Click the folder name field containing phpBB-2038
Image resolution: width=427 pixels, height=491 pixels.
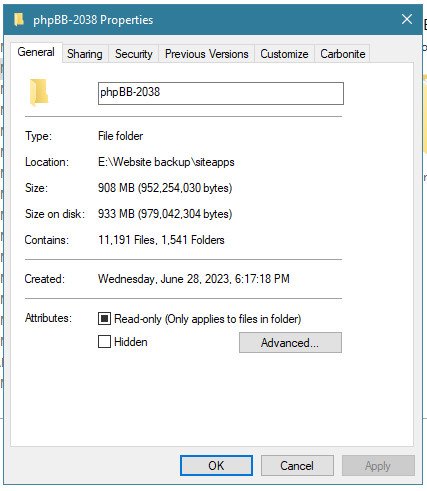(221, 93)
